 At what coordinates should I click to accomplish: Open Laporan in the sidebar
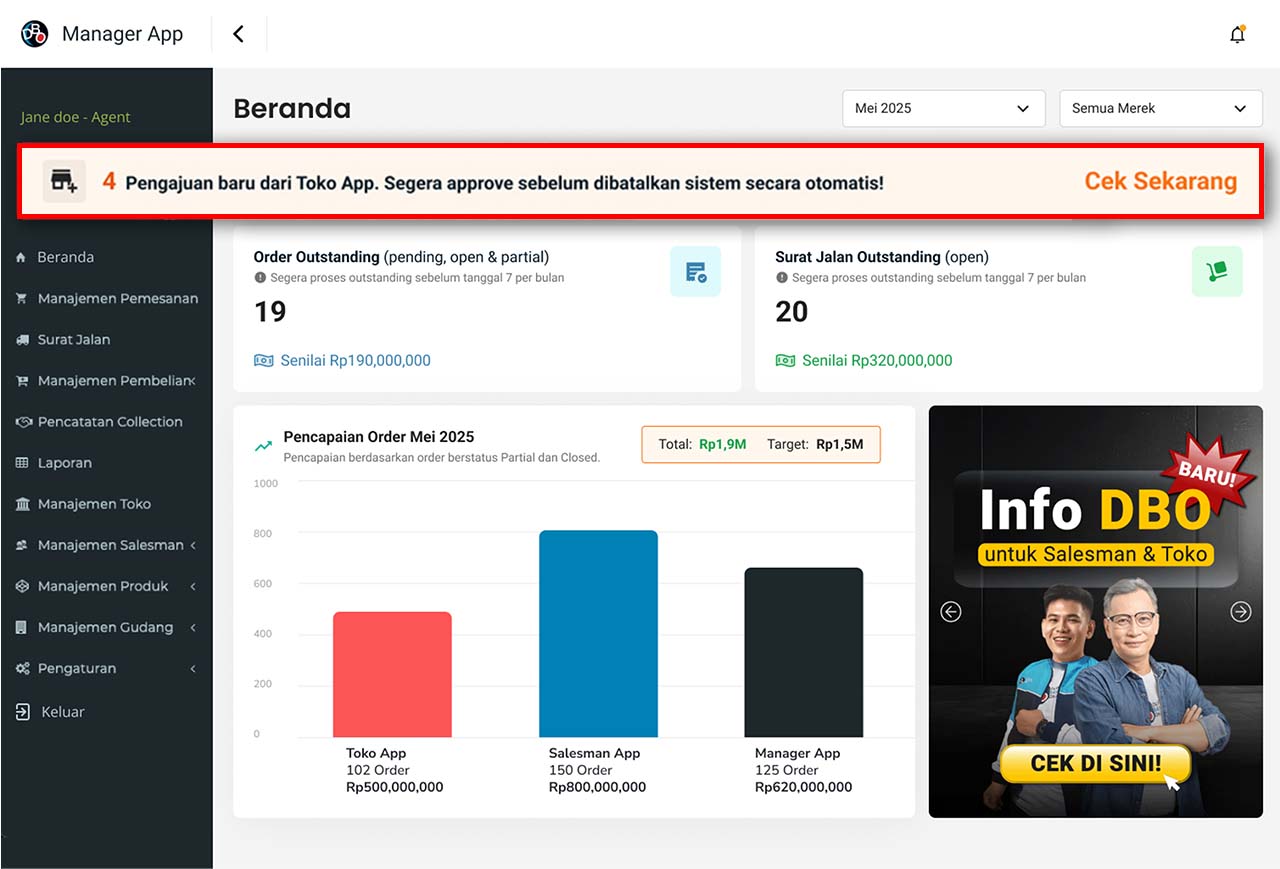pos(64,463)
